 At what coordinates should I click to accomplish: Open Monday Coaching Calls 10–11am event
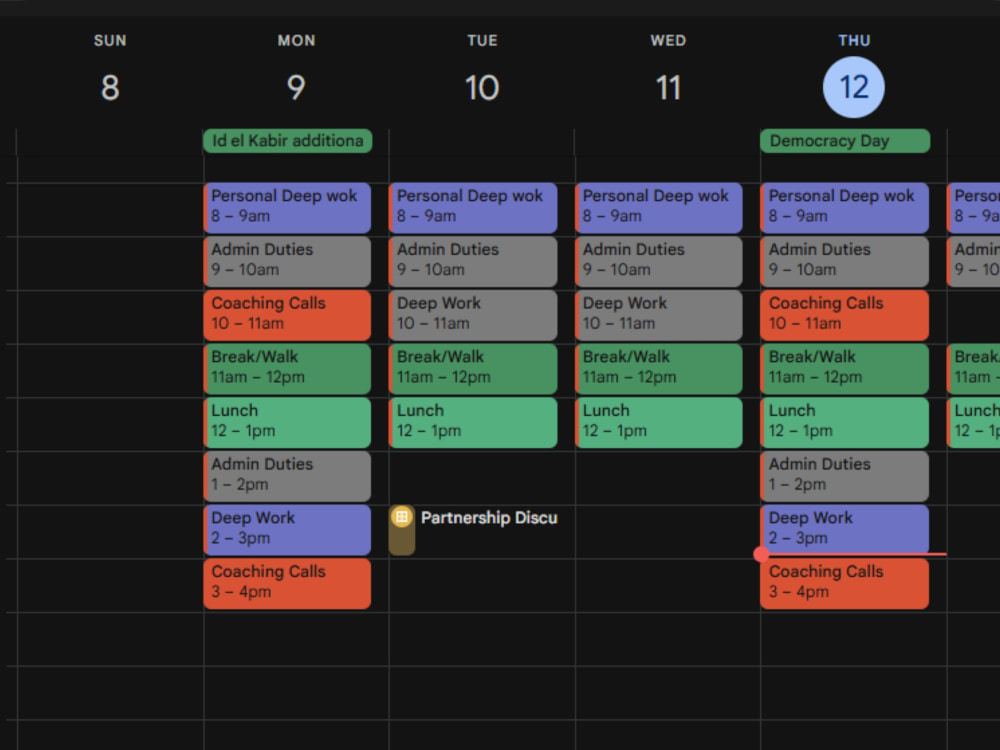(x=287, y=315)
